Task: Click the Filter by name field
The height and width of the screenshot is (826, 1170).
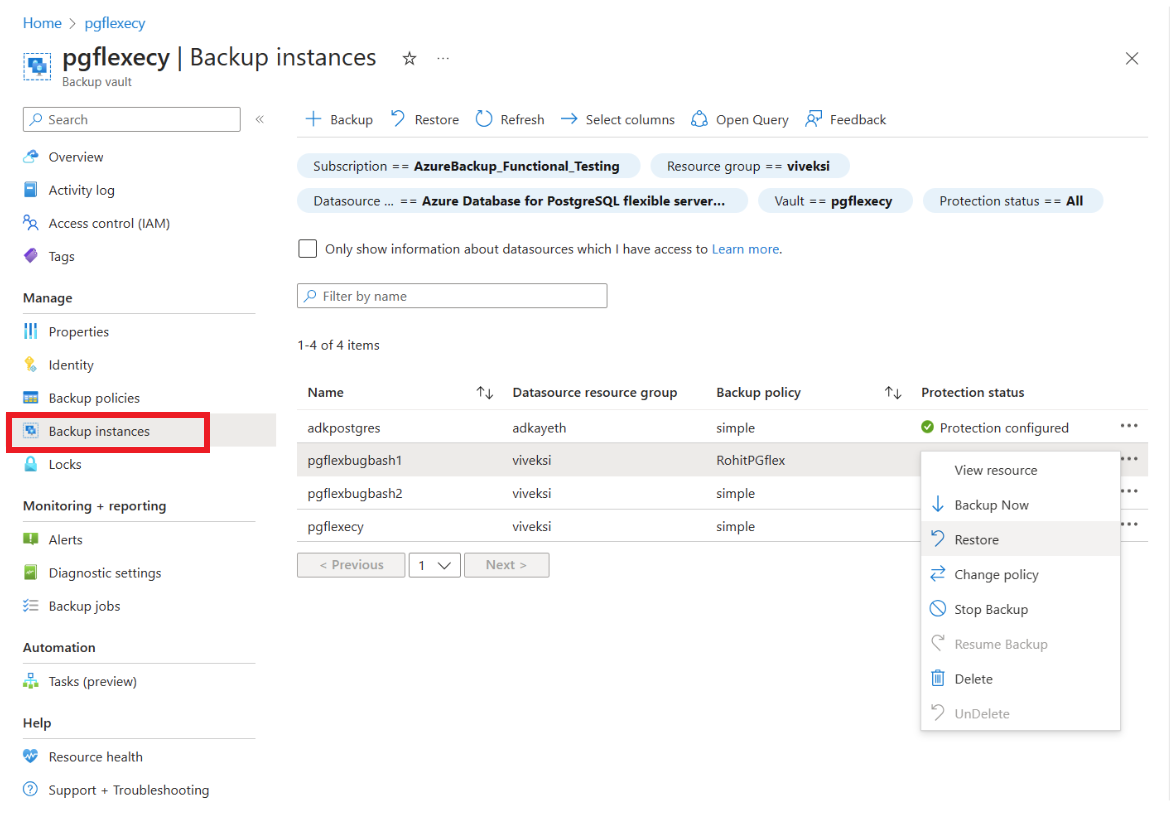Action: click(x=452, y=296)
